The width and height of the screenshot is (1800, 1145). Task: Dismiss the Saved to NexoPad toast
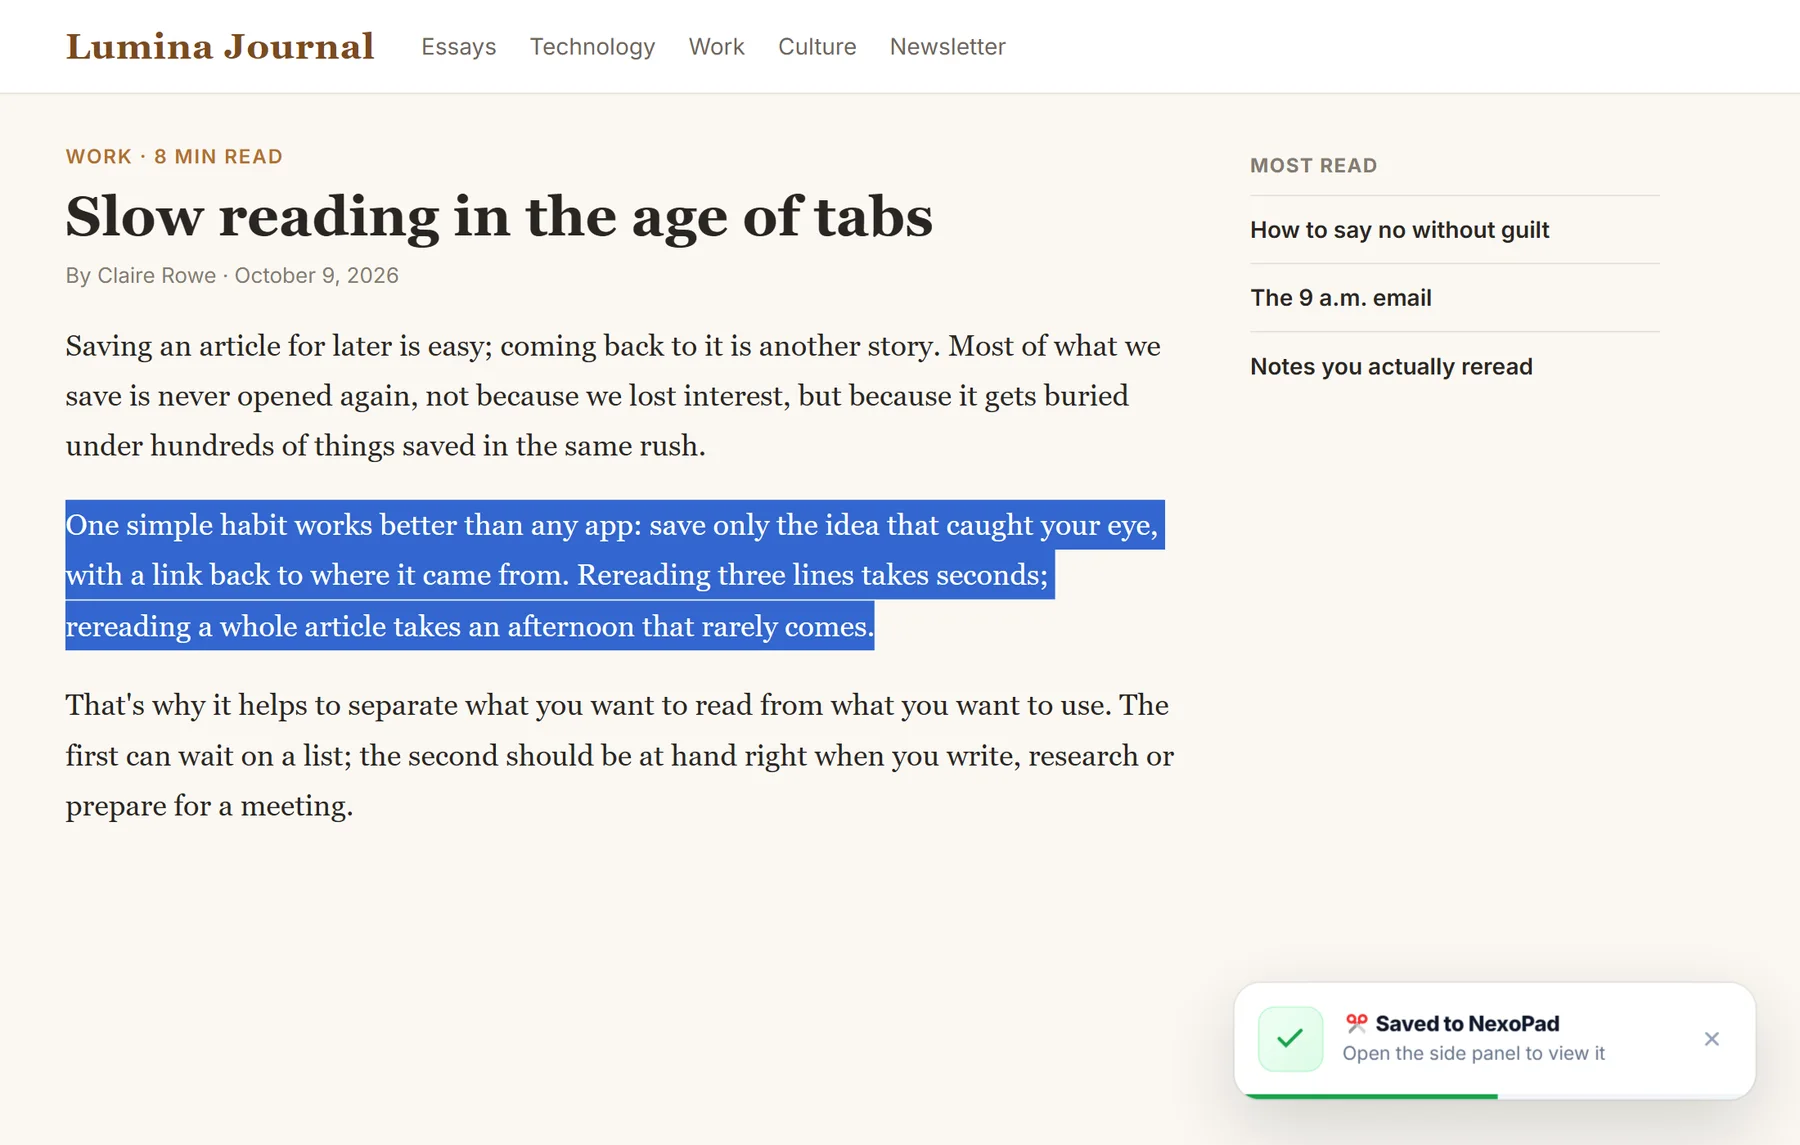[1711, 1039]
